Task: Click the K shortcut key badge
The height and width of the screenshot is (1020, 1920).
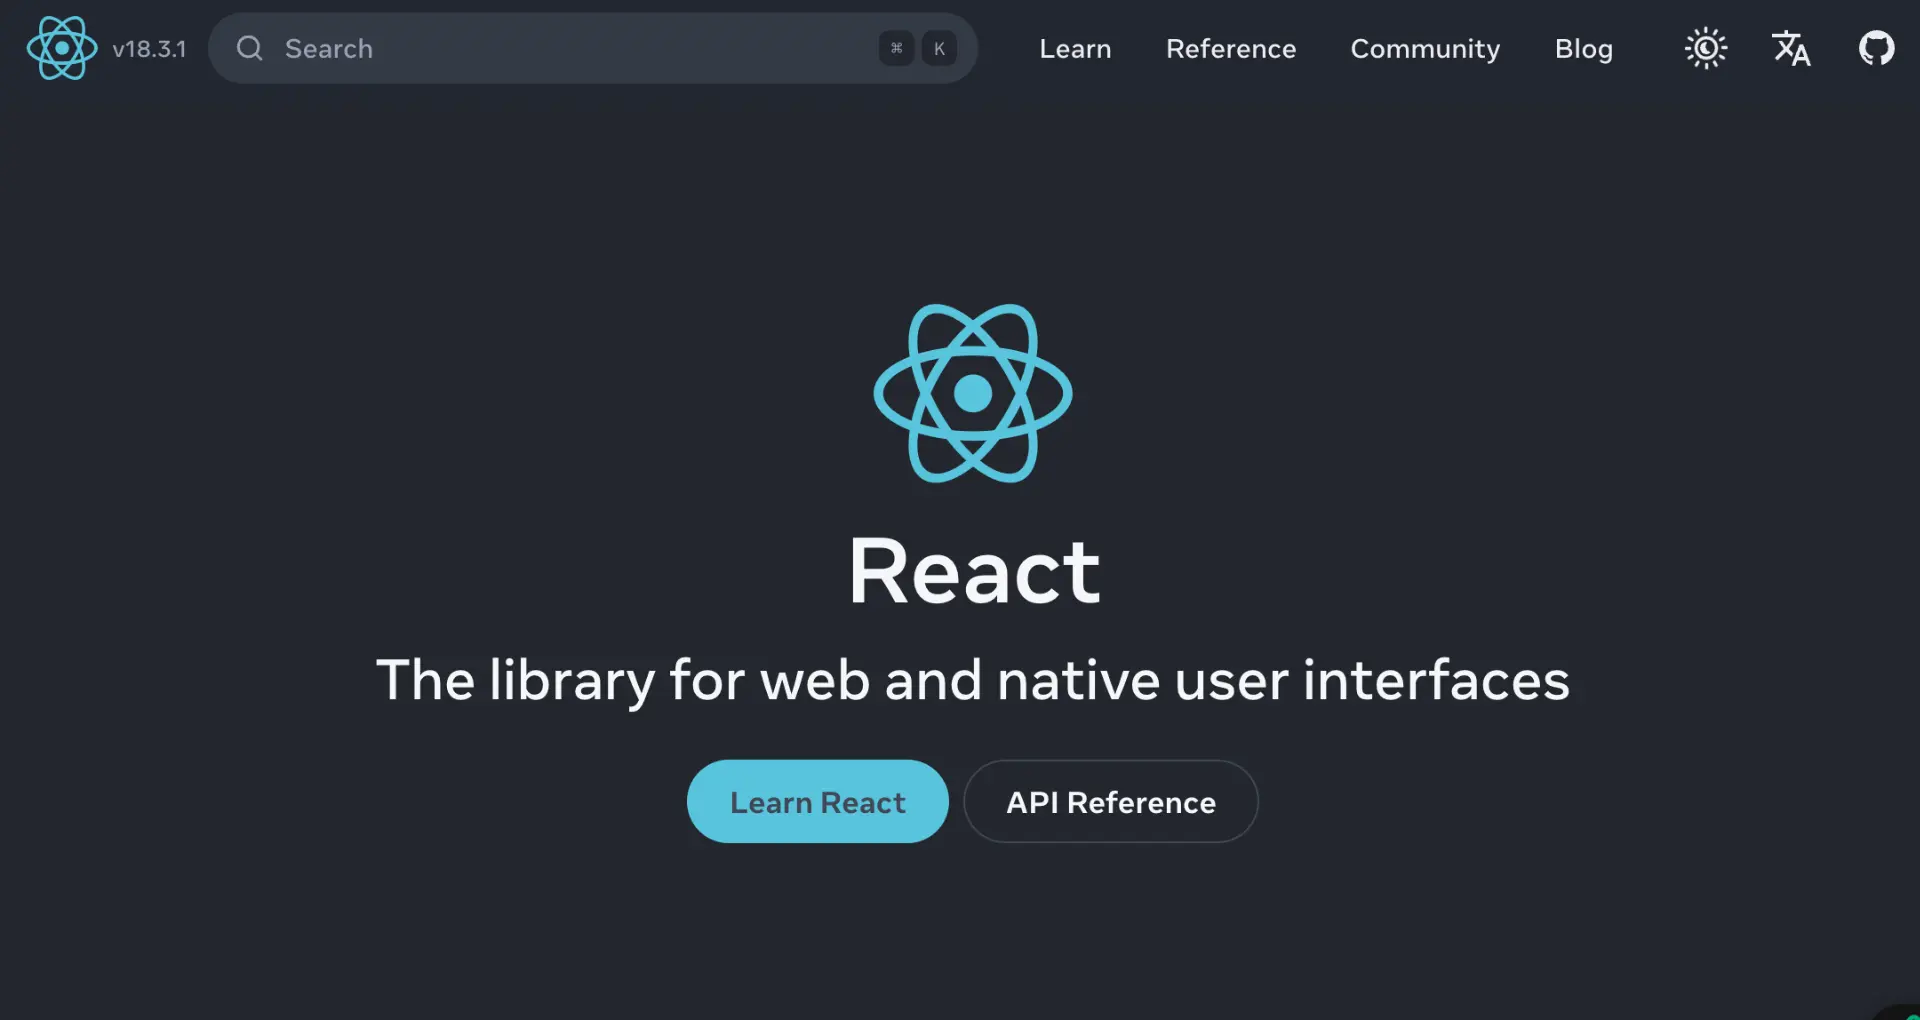Action: point(939,48)
